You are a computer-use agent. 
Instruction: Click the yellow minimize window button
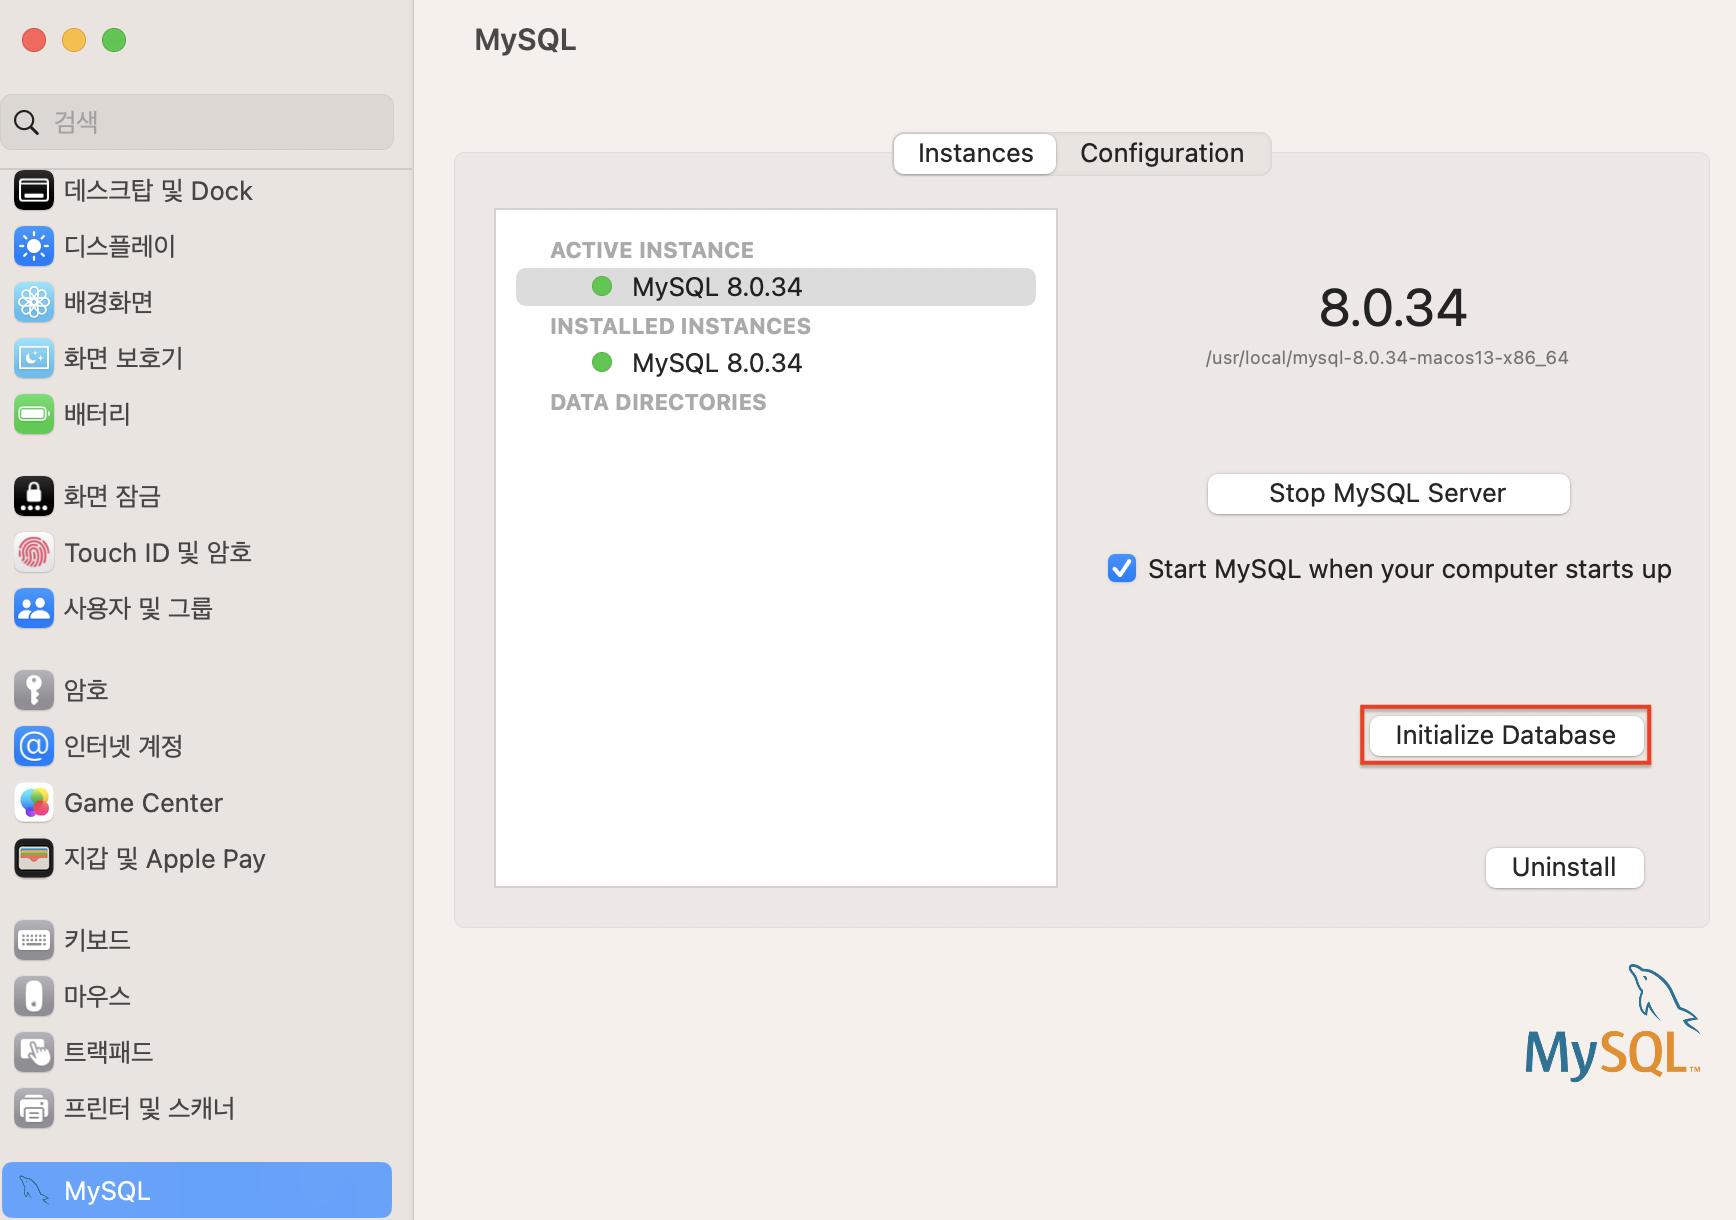pos(74,40)
